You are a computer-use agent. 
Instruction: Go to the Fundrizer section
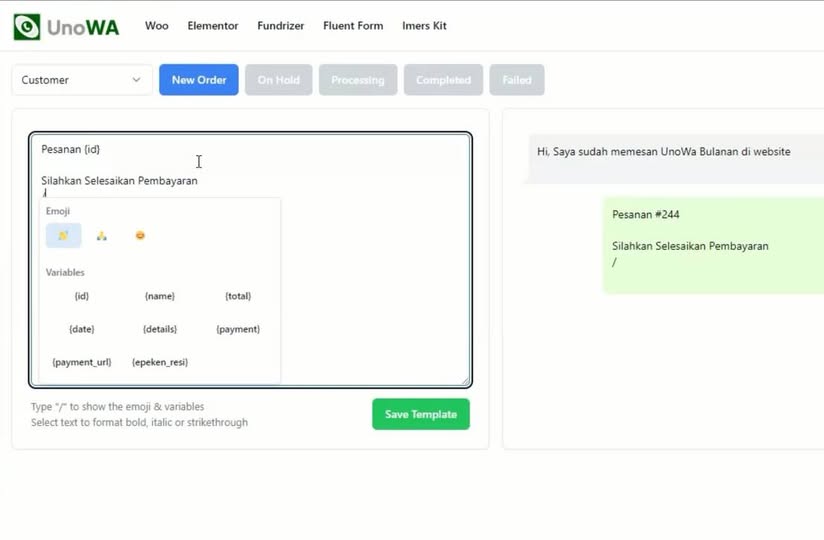(281, 26)
